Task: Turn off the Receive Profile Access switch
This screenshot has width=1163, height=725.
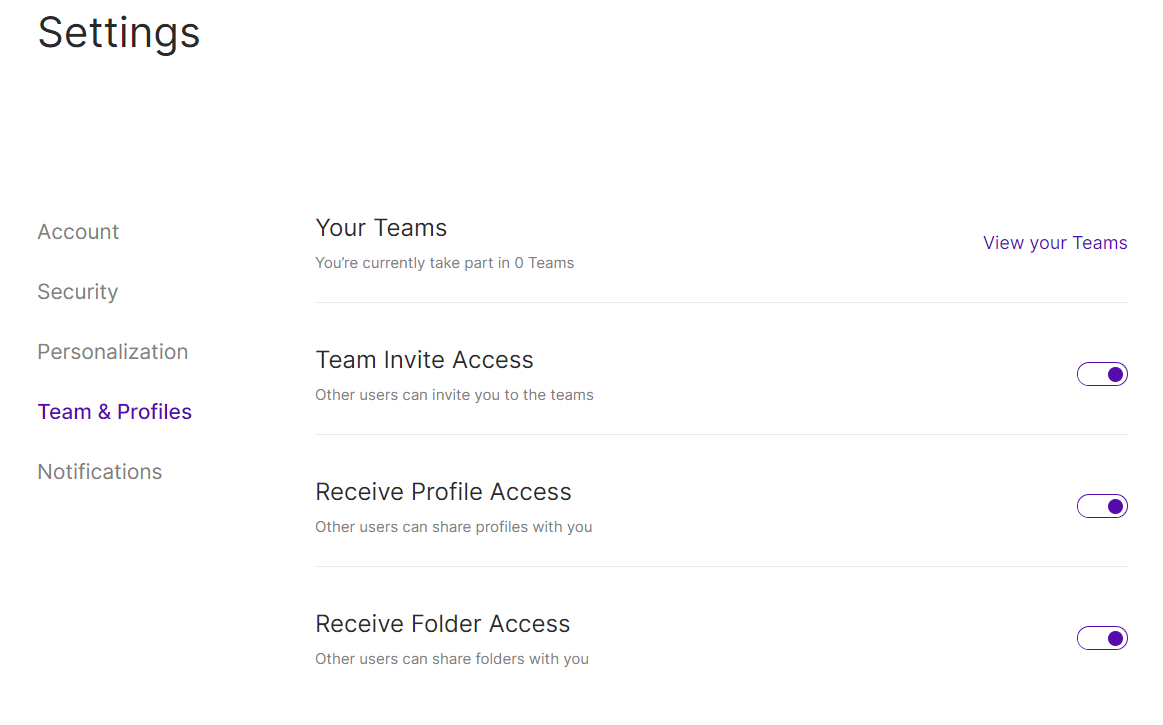Action: pyautogui.click(x=1102, y=506)
